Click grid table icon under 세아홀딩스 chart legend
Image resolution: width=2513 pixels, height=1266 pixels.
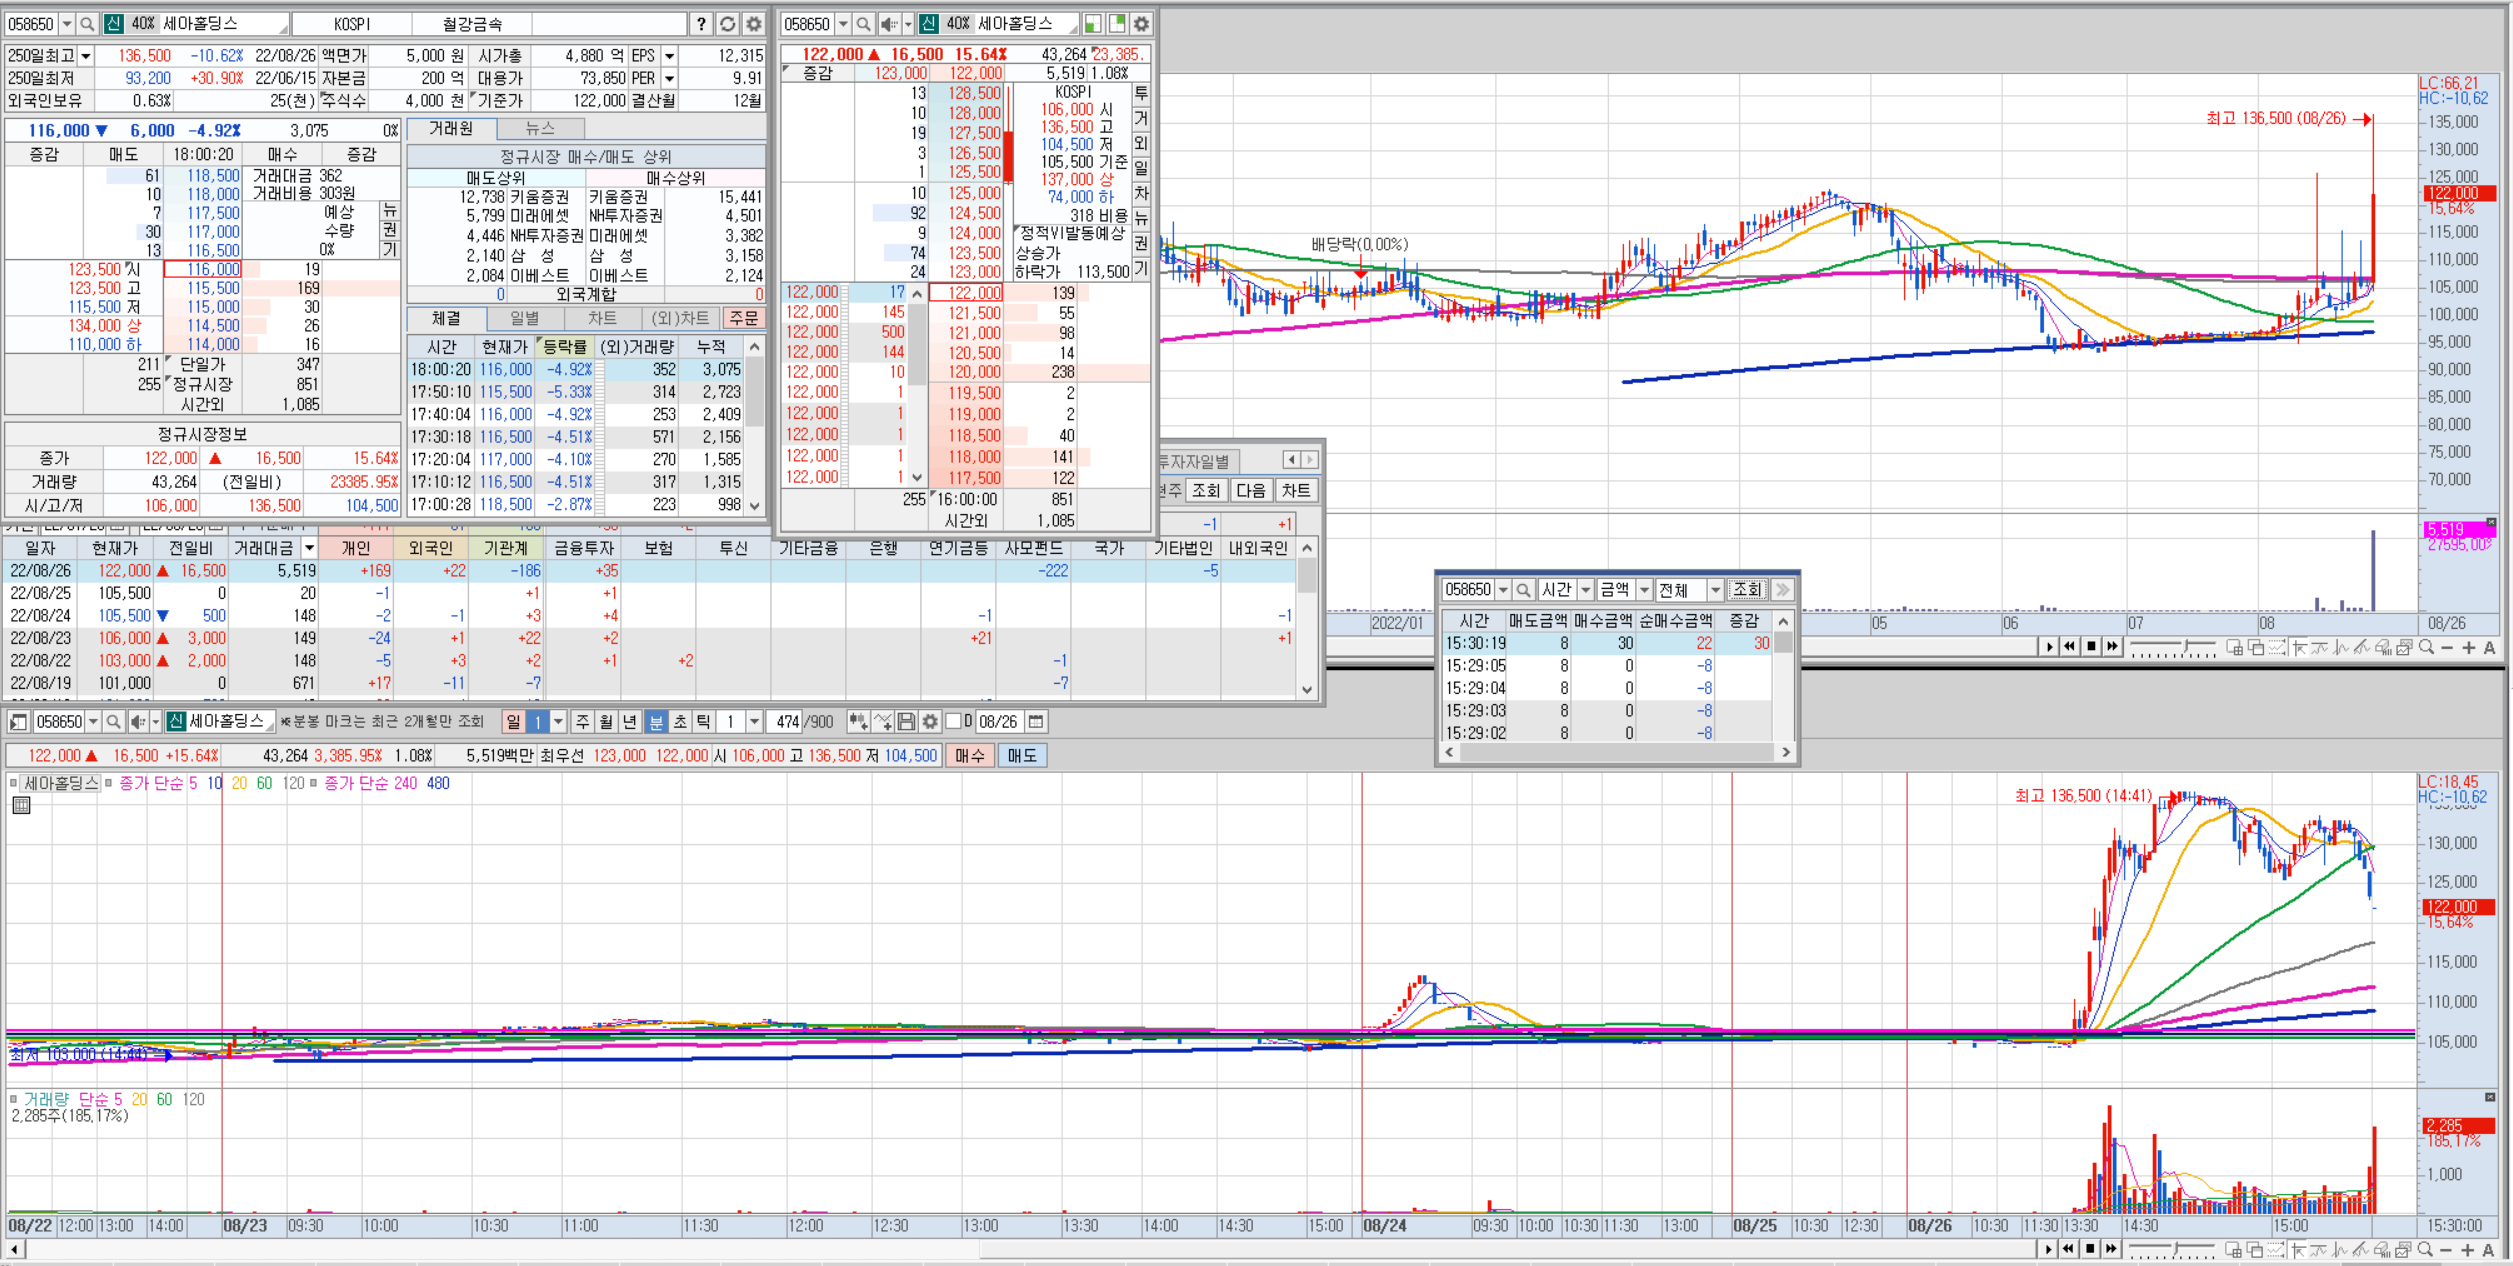(x=21, y=806)
